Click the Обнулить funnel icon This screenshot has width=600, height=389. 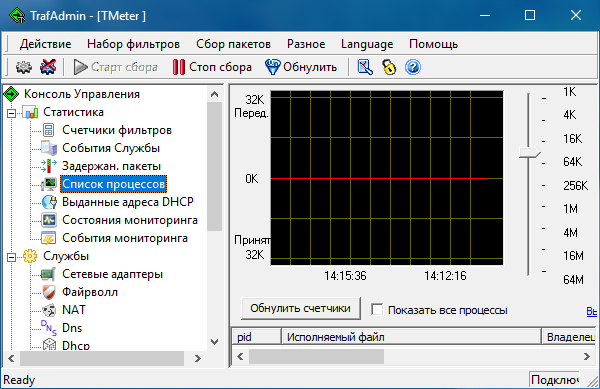tap(272, 67)
